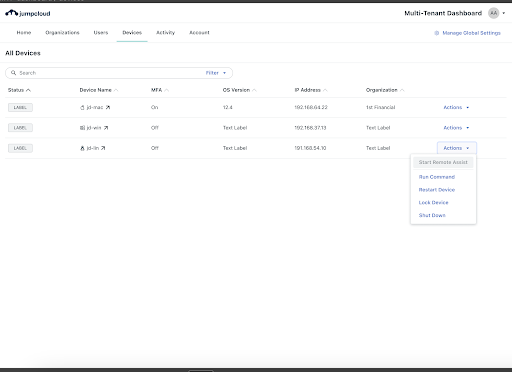Sort by Status column

[x=19, y=90]
